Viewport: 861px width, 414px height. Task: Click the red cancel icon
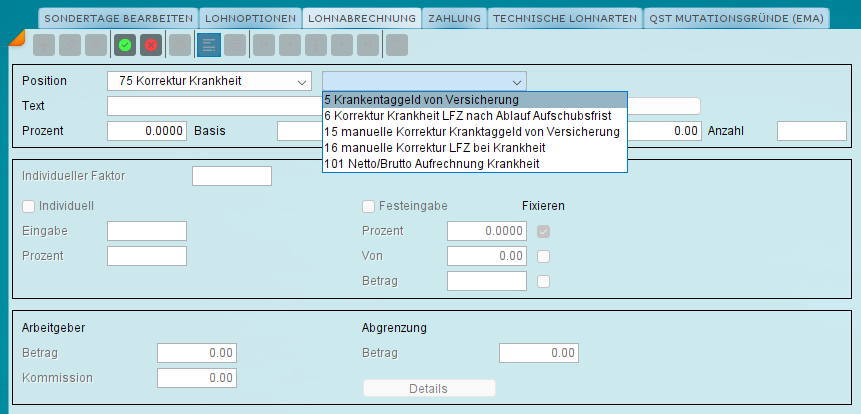click(x=151, y=46)
